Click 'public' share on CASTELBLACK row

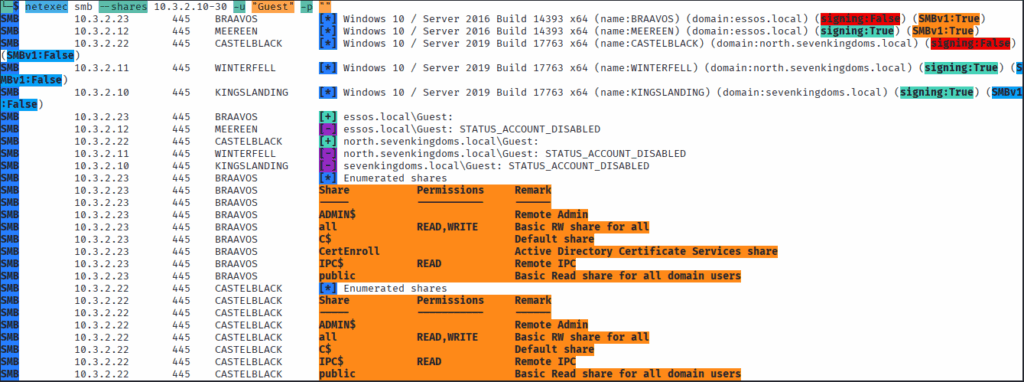click(x=337, y=374)
